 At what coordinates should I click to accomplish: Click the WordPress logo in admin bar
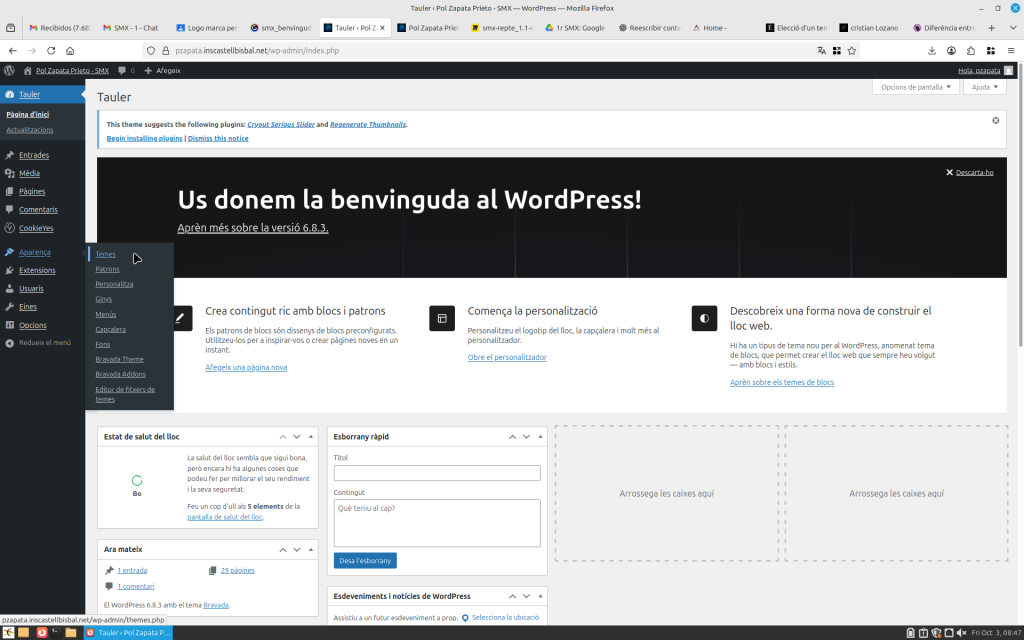click(x=9, y=70)
